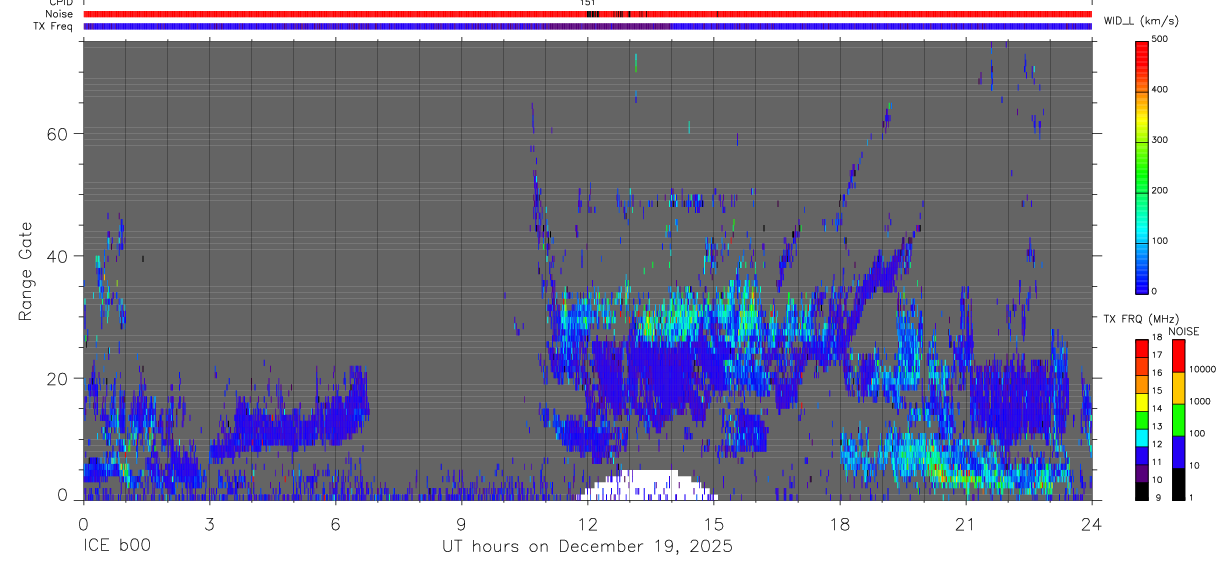Click the 'Noise' bar label
Viewport: 1228px width, 567px height.
60,14
